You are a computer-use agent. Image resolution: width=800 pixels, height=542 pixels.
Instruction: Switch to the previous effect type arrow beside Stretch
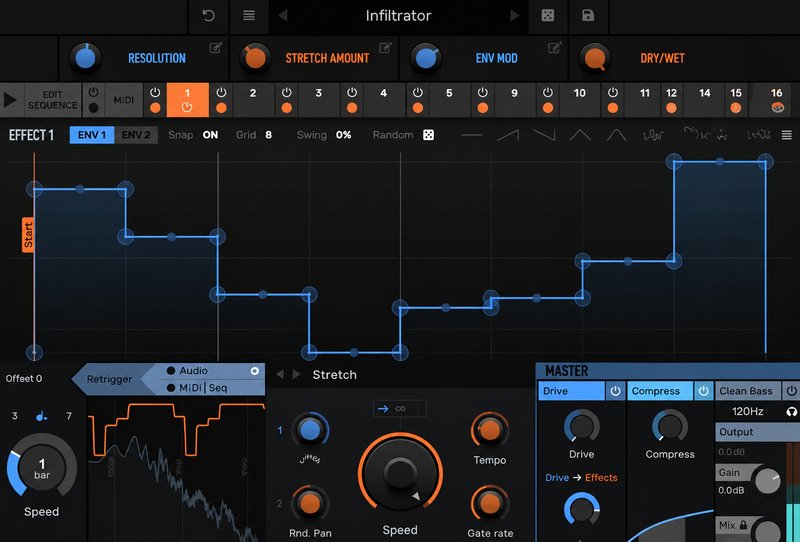click(x=280, y=375)
